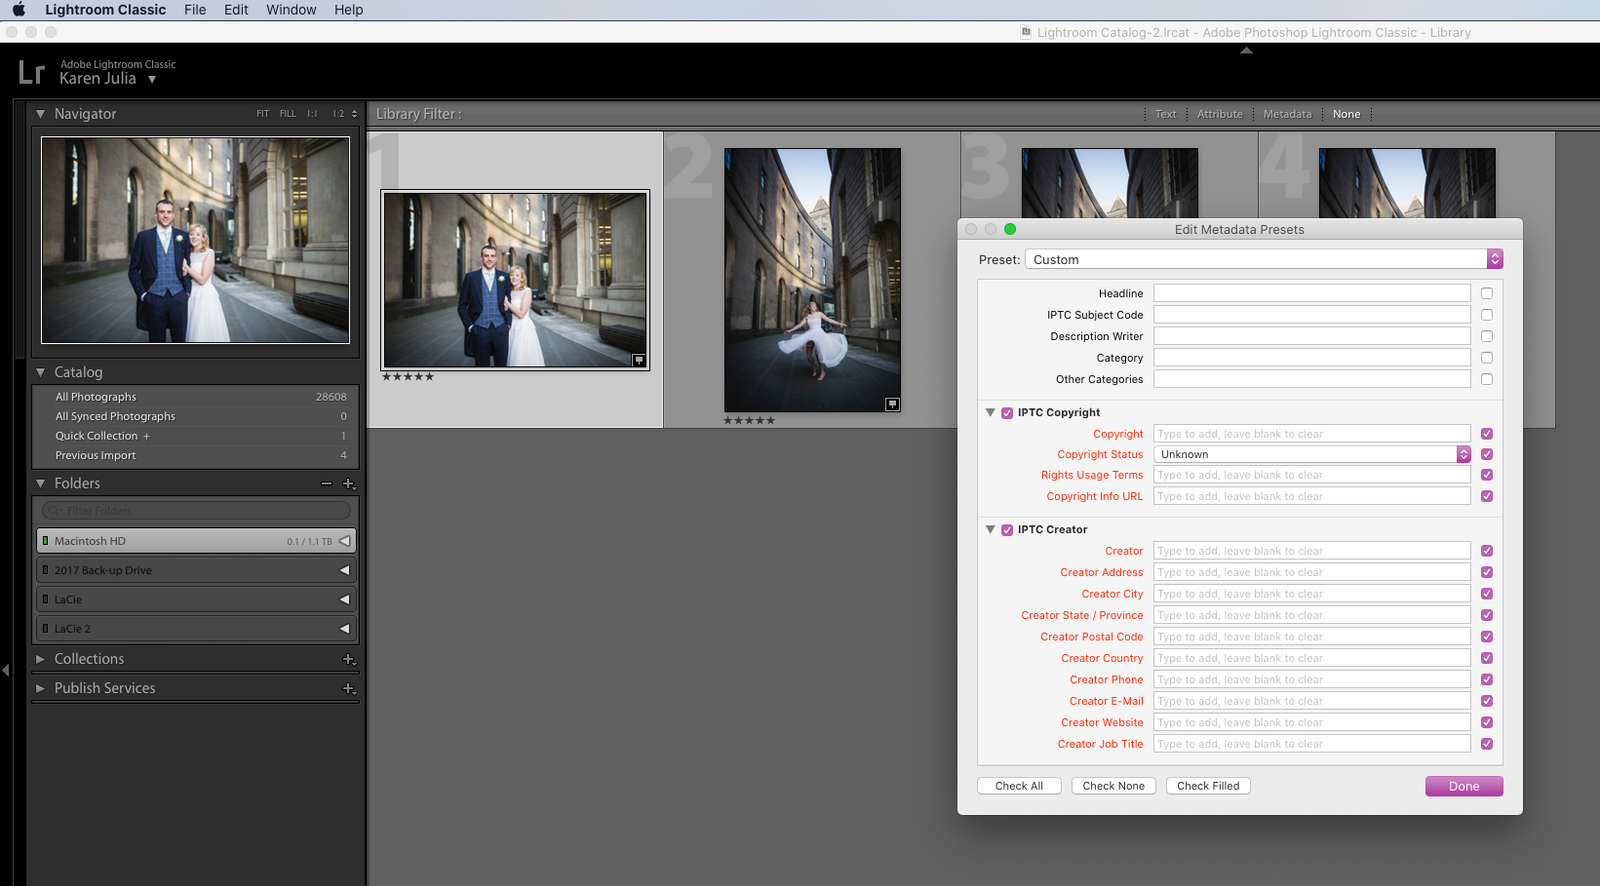This screenshot has height=886, width=1600.
Task: Click the Check Filled button
Action: coord(1208,786)
